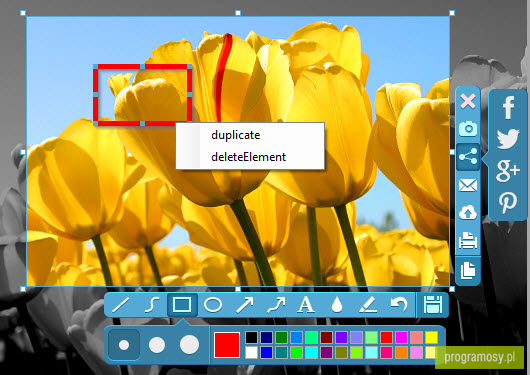Copy the screenshot to the clipboard
530x375 pixels.
point(468,270)
